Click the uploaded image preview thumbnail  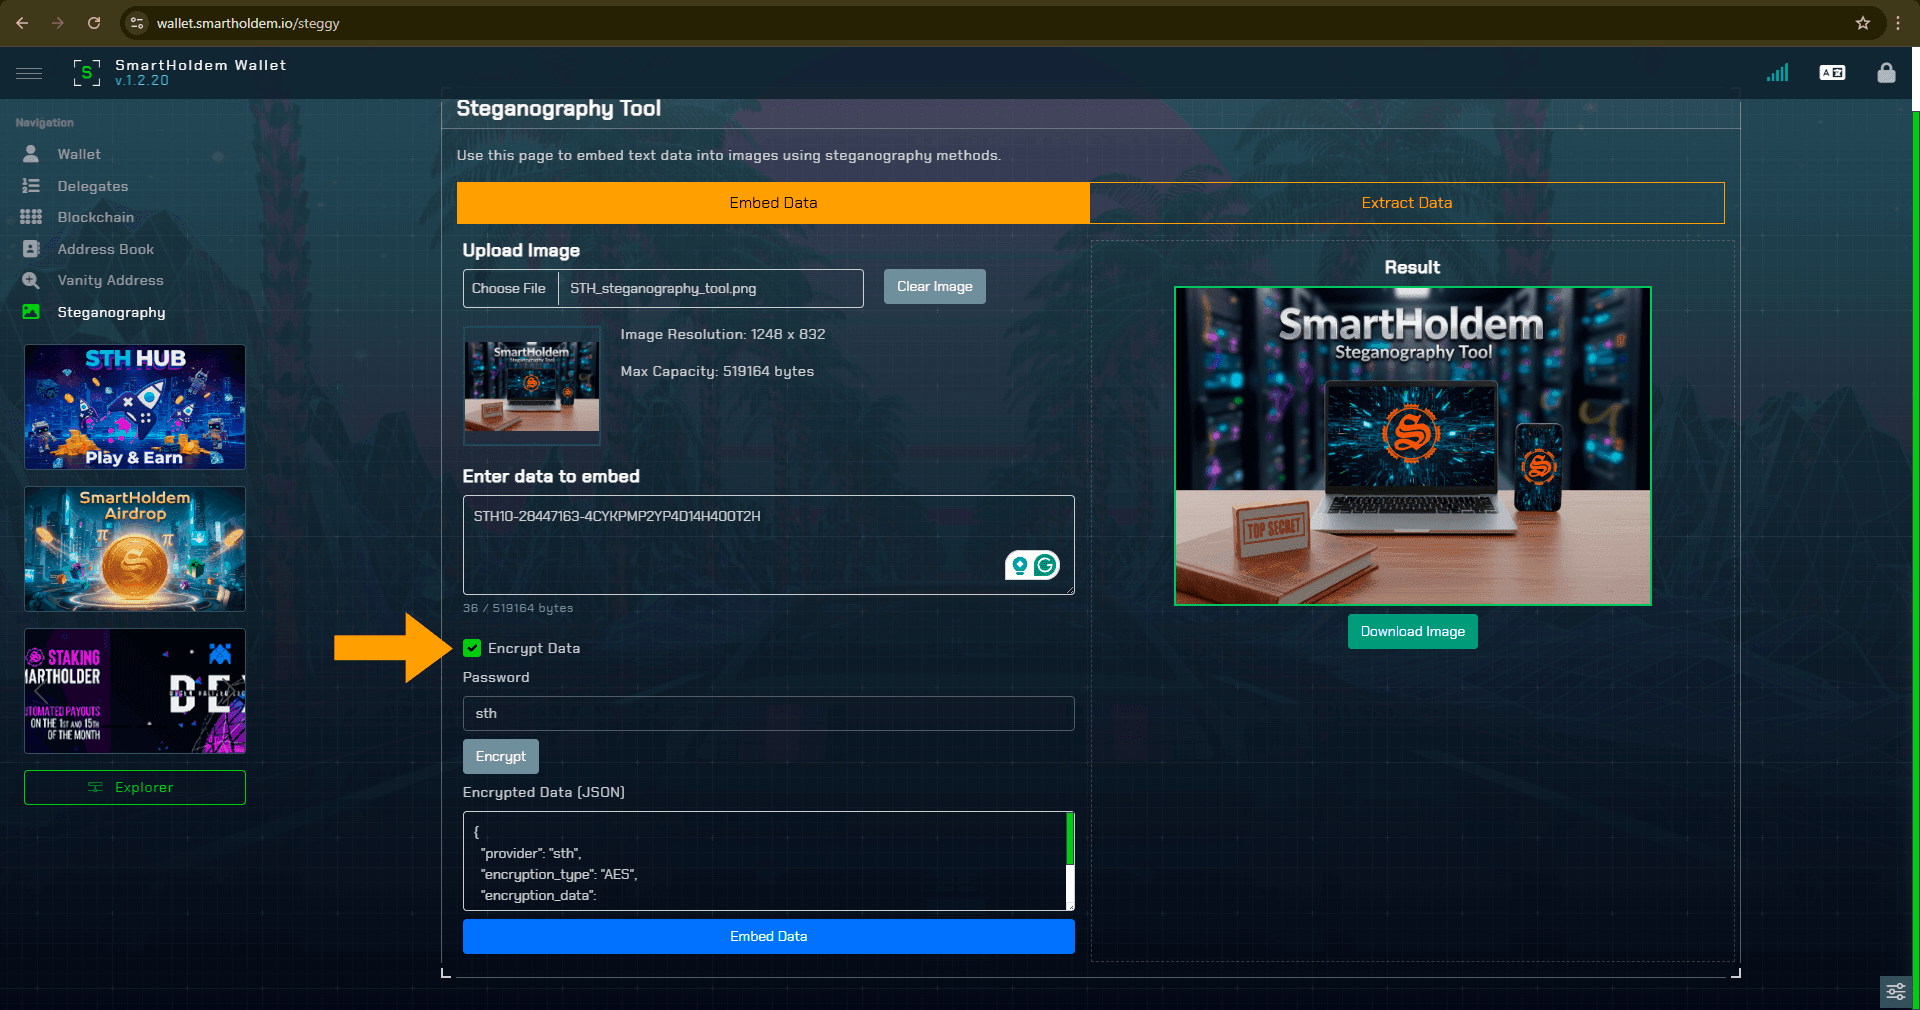[532, 386]
